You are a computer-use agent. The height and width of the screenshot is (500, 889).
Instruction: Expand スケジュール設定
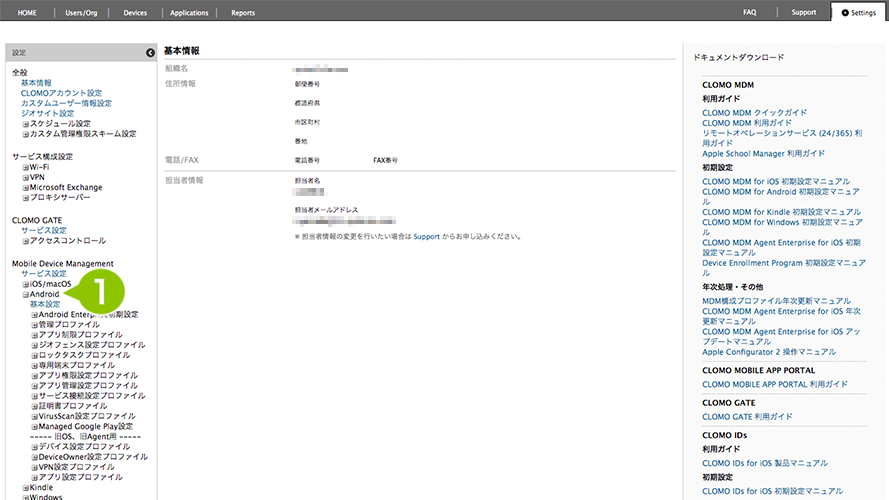tap(26, 124)
